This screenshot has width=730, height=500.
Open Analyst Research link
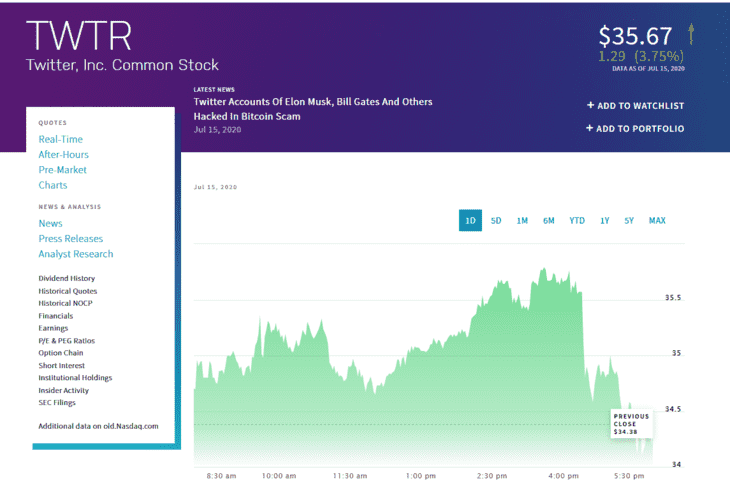tap(76, 254)
